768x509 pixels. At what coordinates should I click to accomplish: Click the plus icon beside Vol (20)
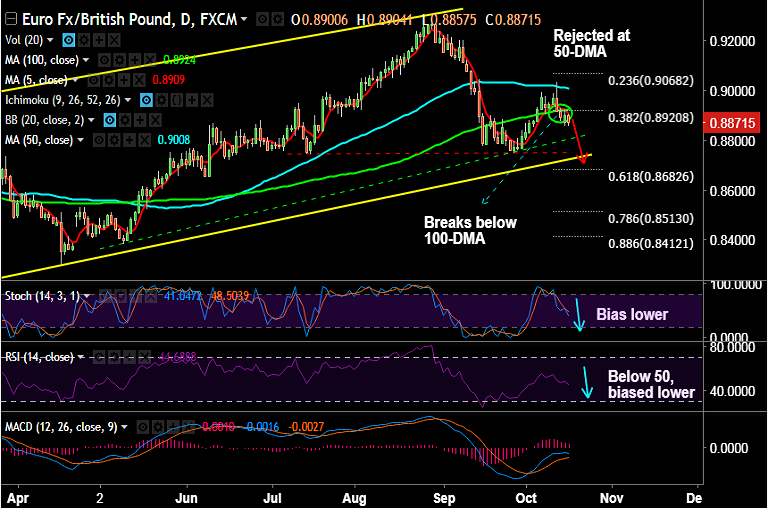99,40
